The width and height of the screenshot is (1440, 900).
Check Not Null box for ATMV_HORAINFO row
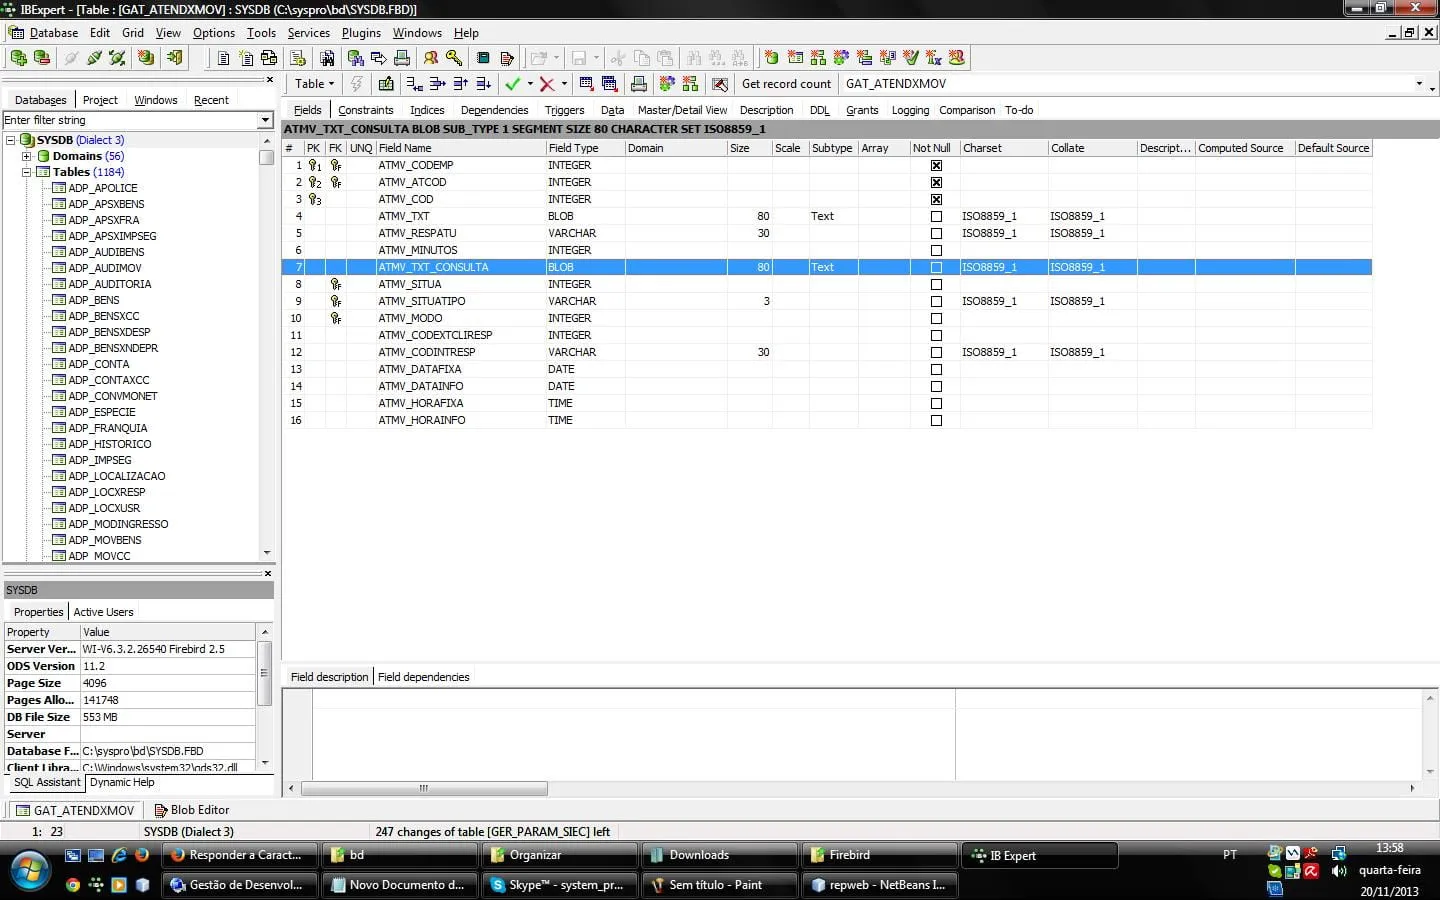click(936, 420)
